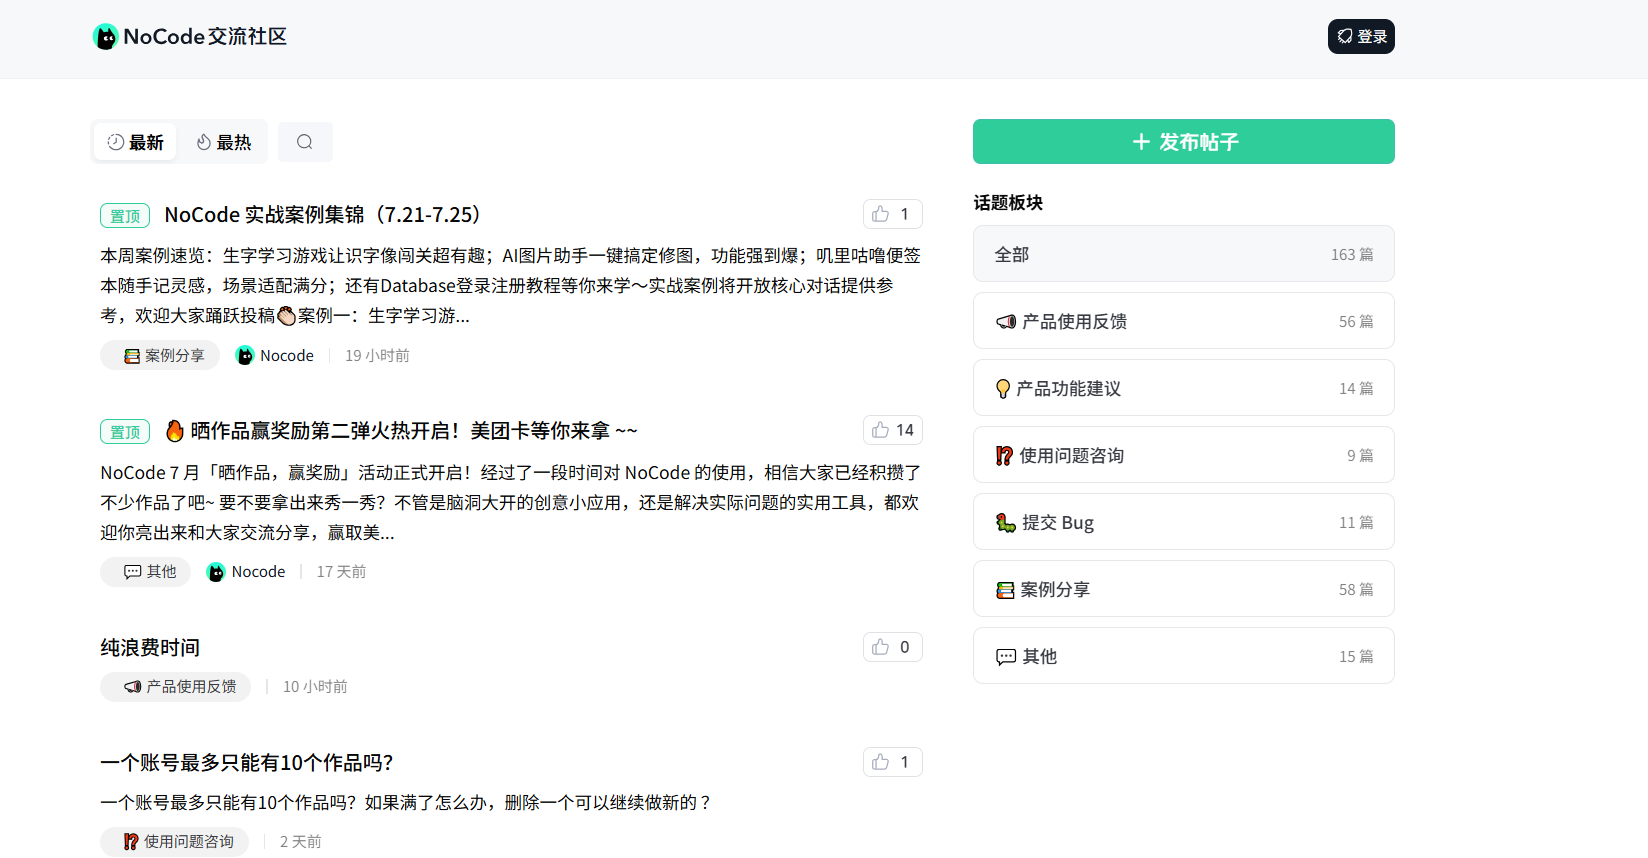Image resolution: width=1648 pixels, height=858 pixels.
Task: Click the 案例分享 tag under first post
Action: [x=160, y=356]
